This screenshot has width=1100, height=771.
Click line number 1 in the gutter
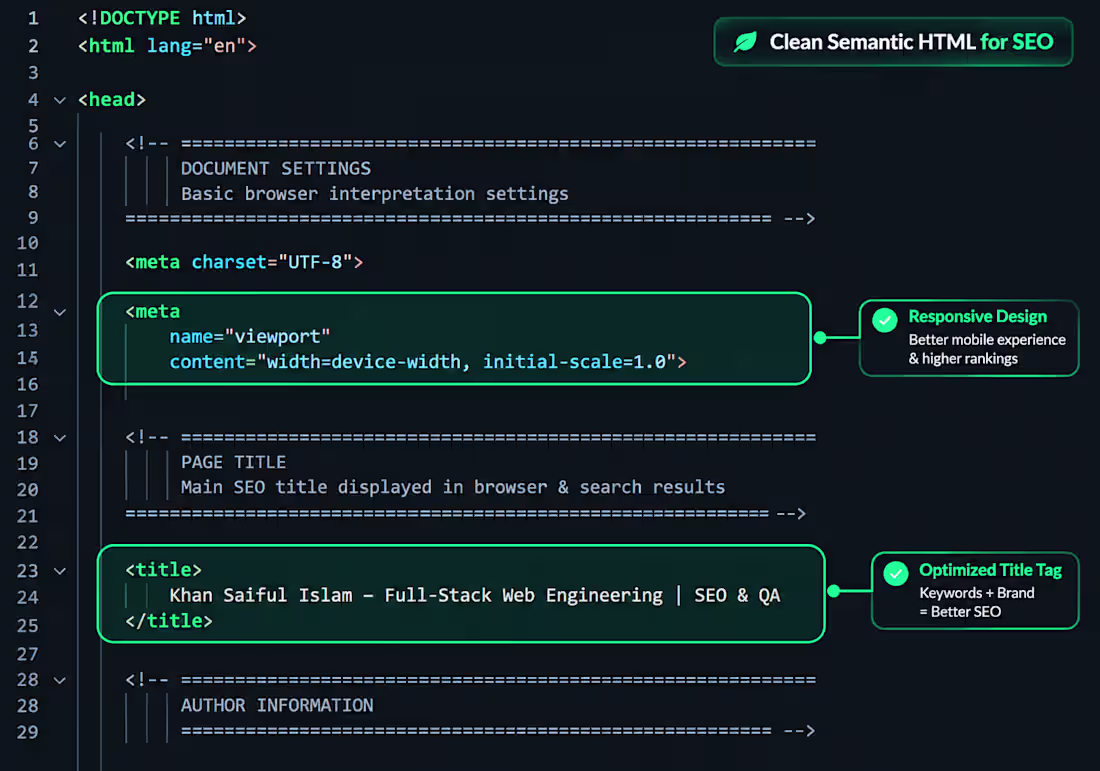[x=33, y=18]
